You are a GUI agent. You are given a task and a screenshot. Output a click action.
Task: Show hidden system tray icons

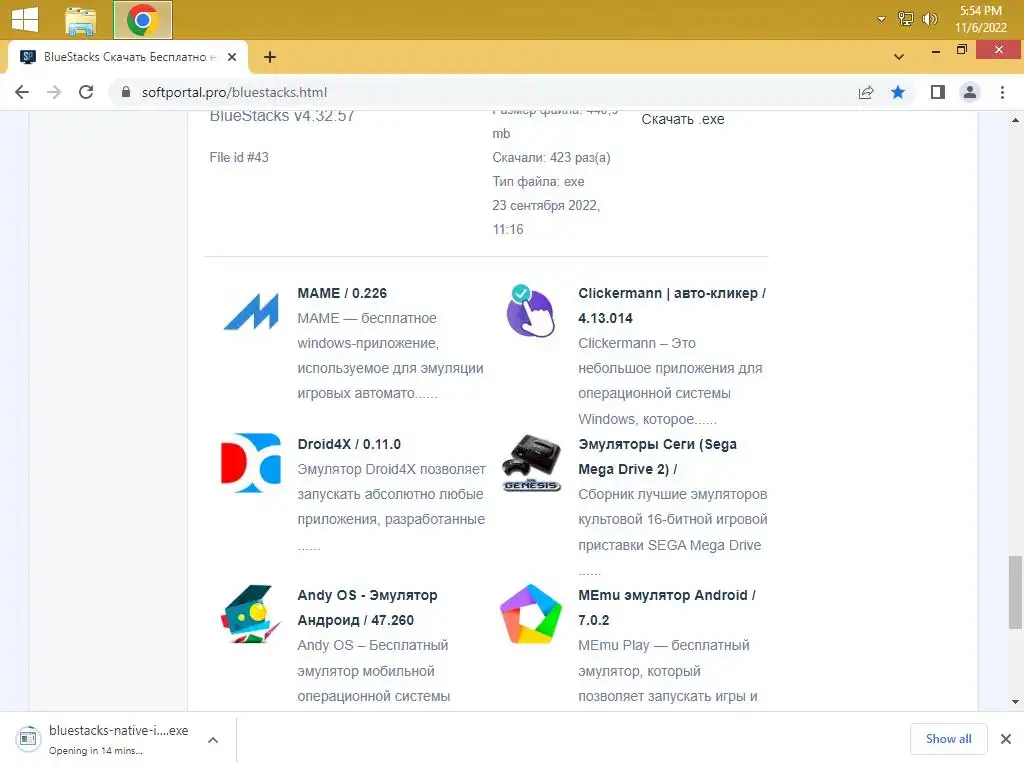tap(881, 19)
